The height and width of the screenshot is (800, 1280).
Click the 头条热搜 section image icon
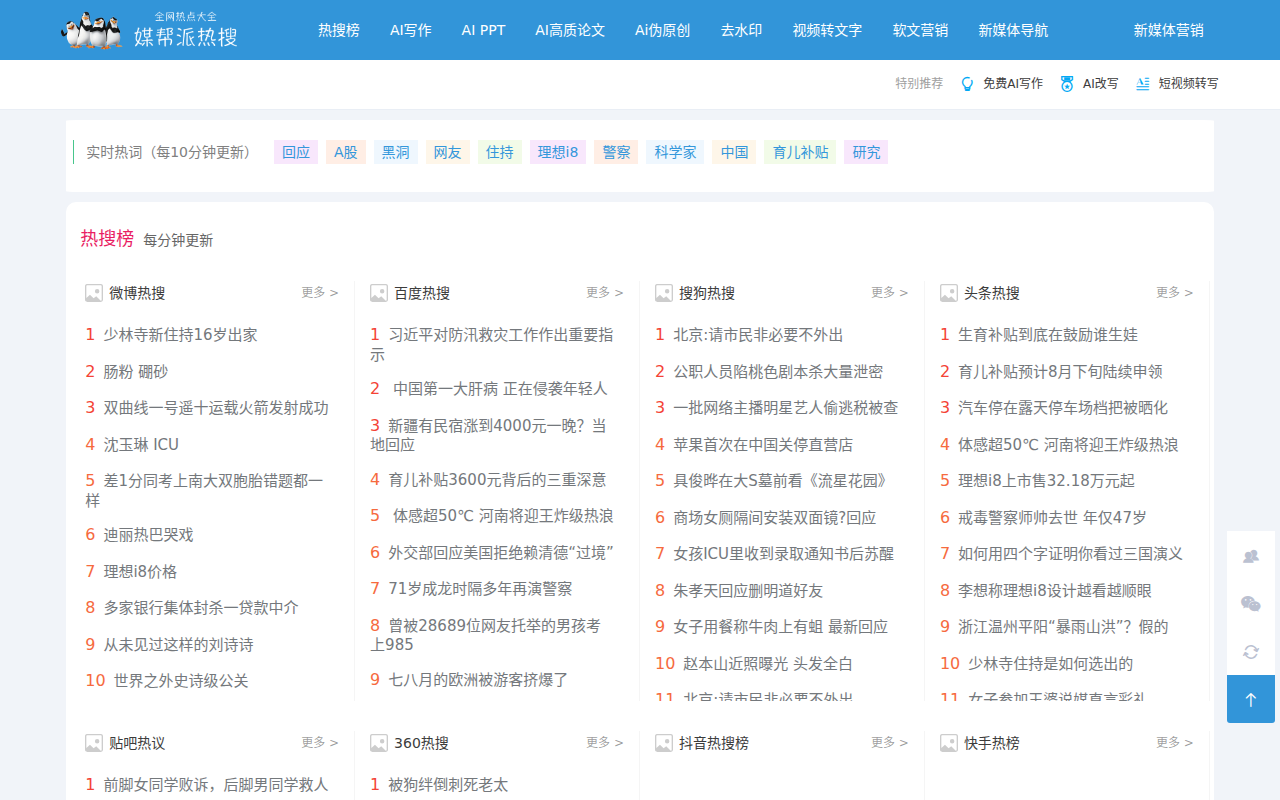coord(949,293)
